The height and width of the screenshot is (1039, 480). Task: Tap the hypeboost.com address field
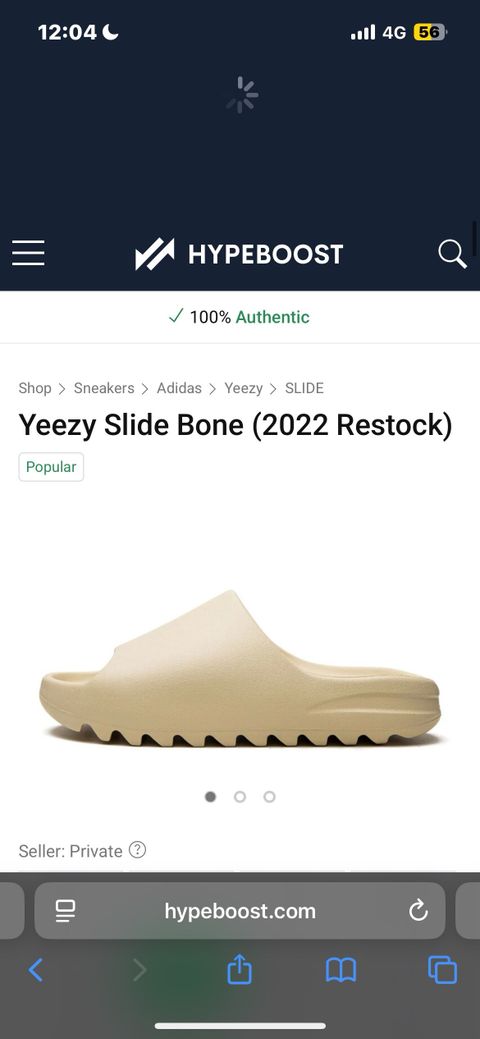point(240,911)
